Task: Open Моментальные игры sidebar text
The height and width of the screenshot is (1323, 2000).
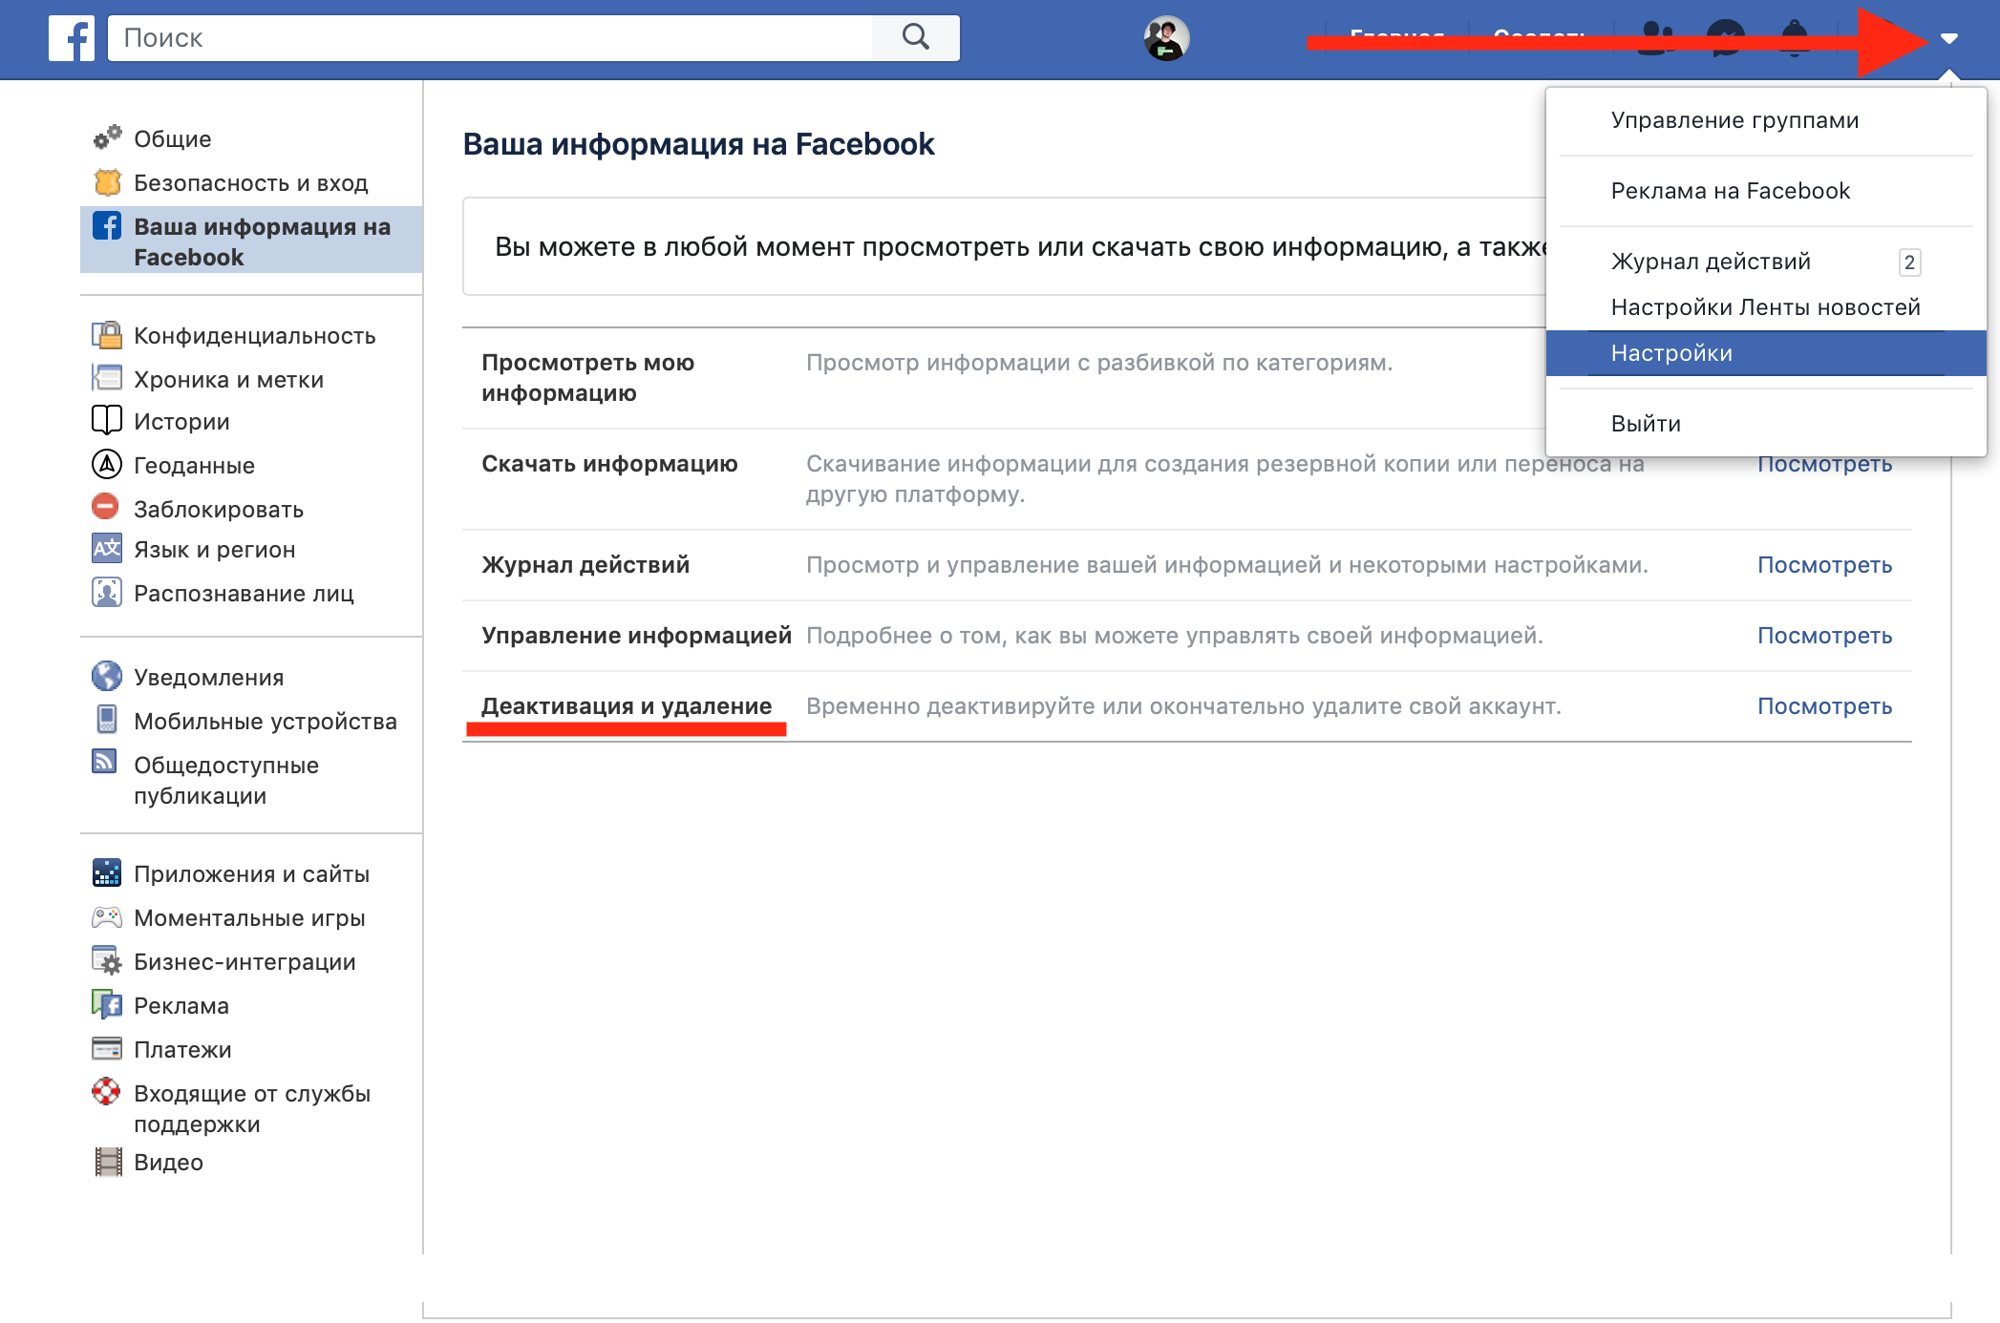Action: pos(250,919)
